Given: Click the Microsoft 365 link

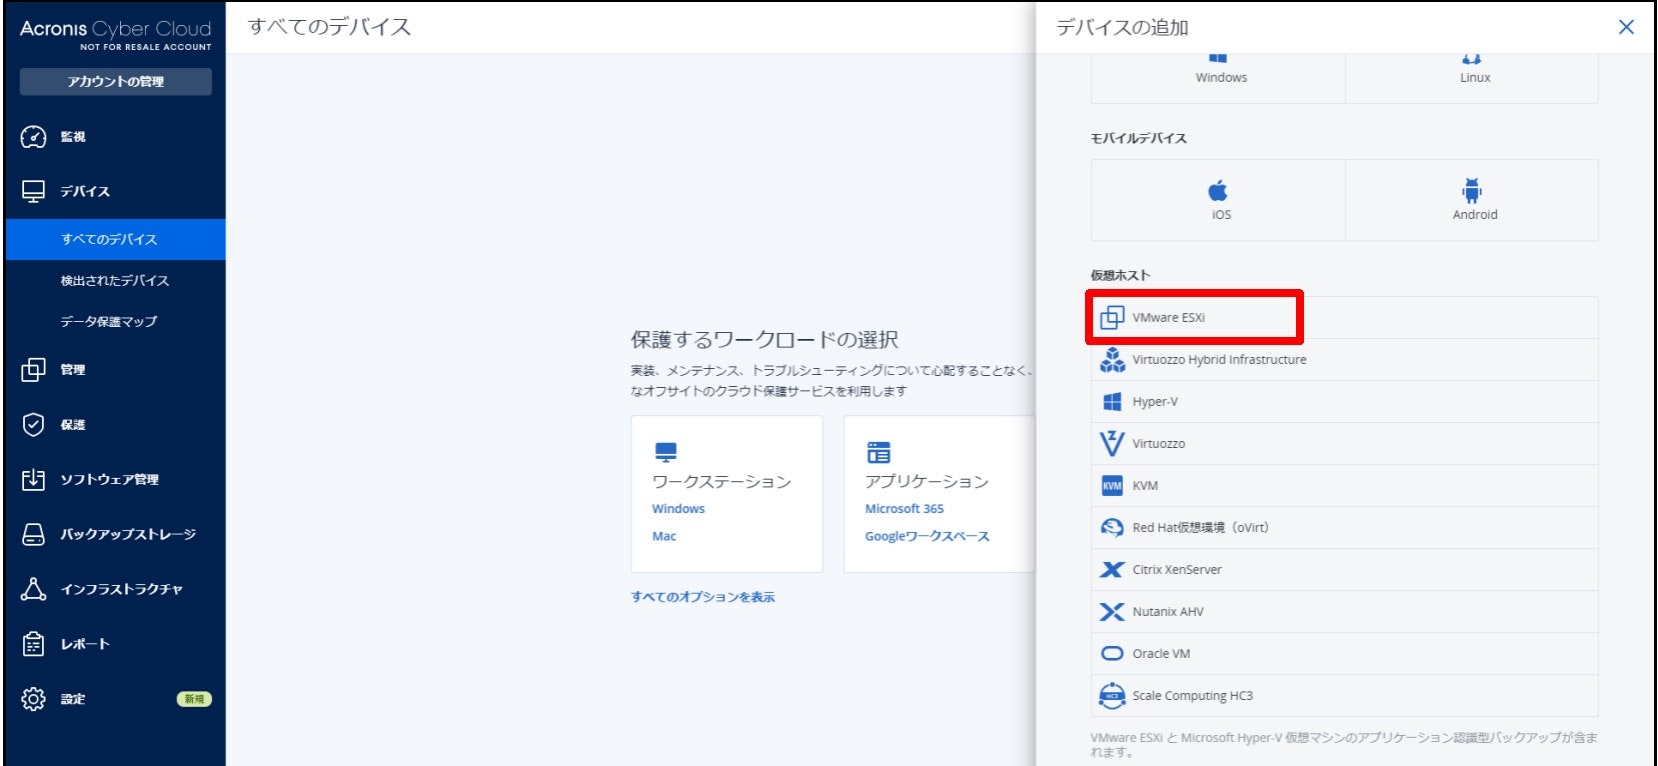Looking at the screenshot, I should coord(904,509).
